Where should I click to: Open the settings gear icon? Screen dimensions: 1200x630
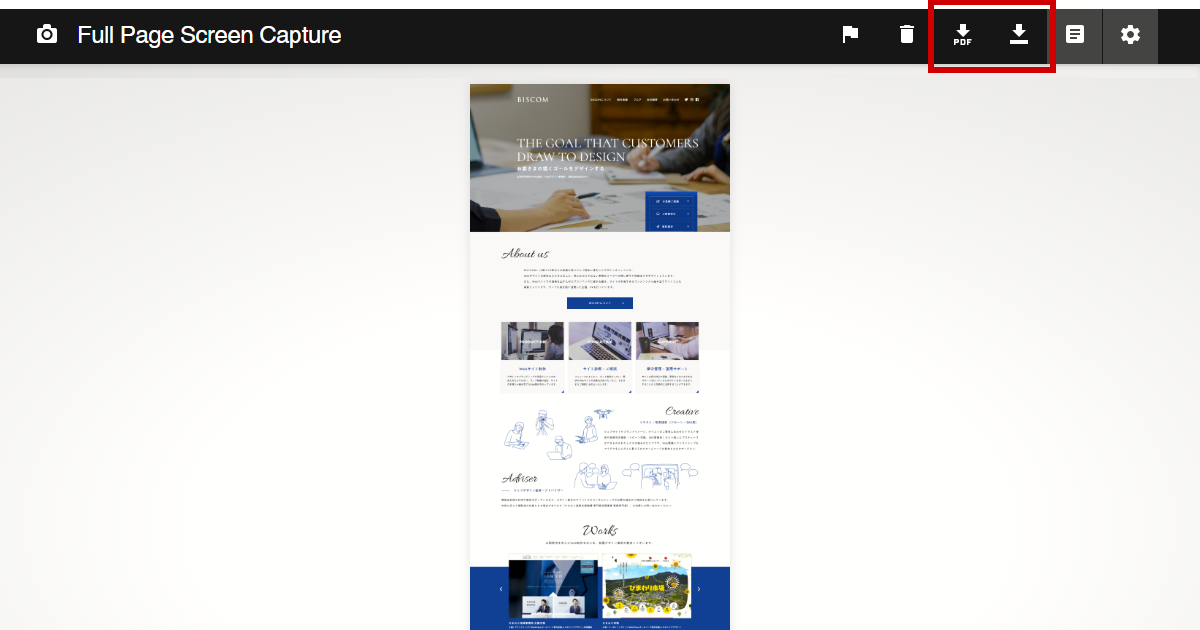1130,35
